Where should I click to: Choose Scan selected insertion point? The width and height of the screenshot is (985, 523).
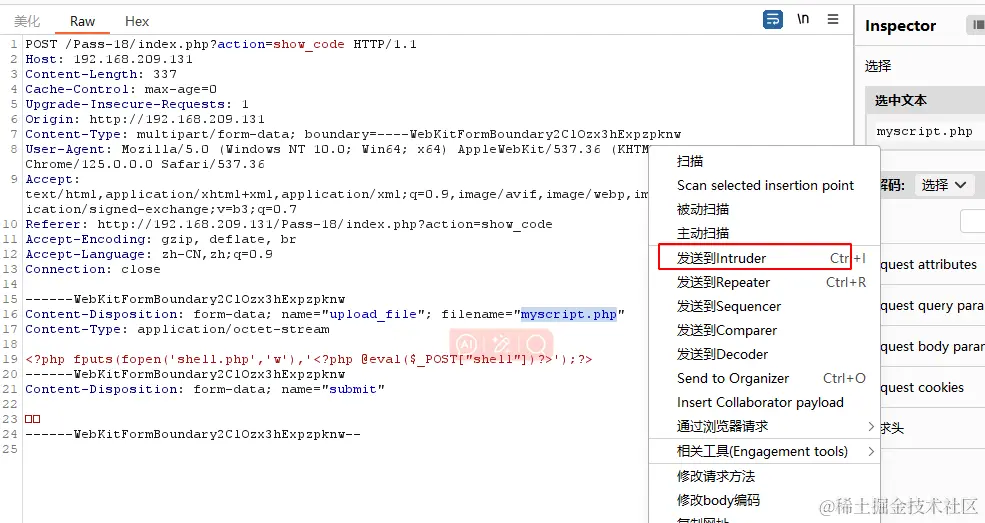coord(765,185)
